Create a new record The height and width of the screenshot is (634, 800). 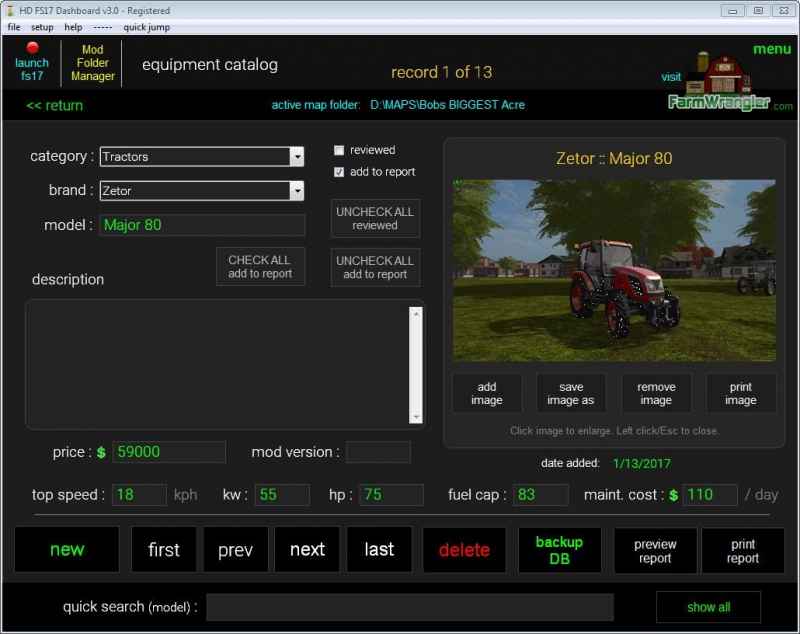pyautogui.click(x=67, y=549)
